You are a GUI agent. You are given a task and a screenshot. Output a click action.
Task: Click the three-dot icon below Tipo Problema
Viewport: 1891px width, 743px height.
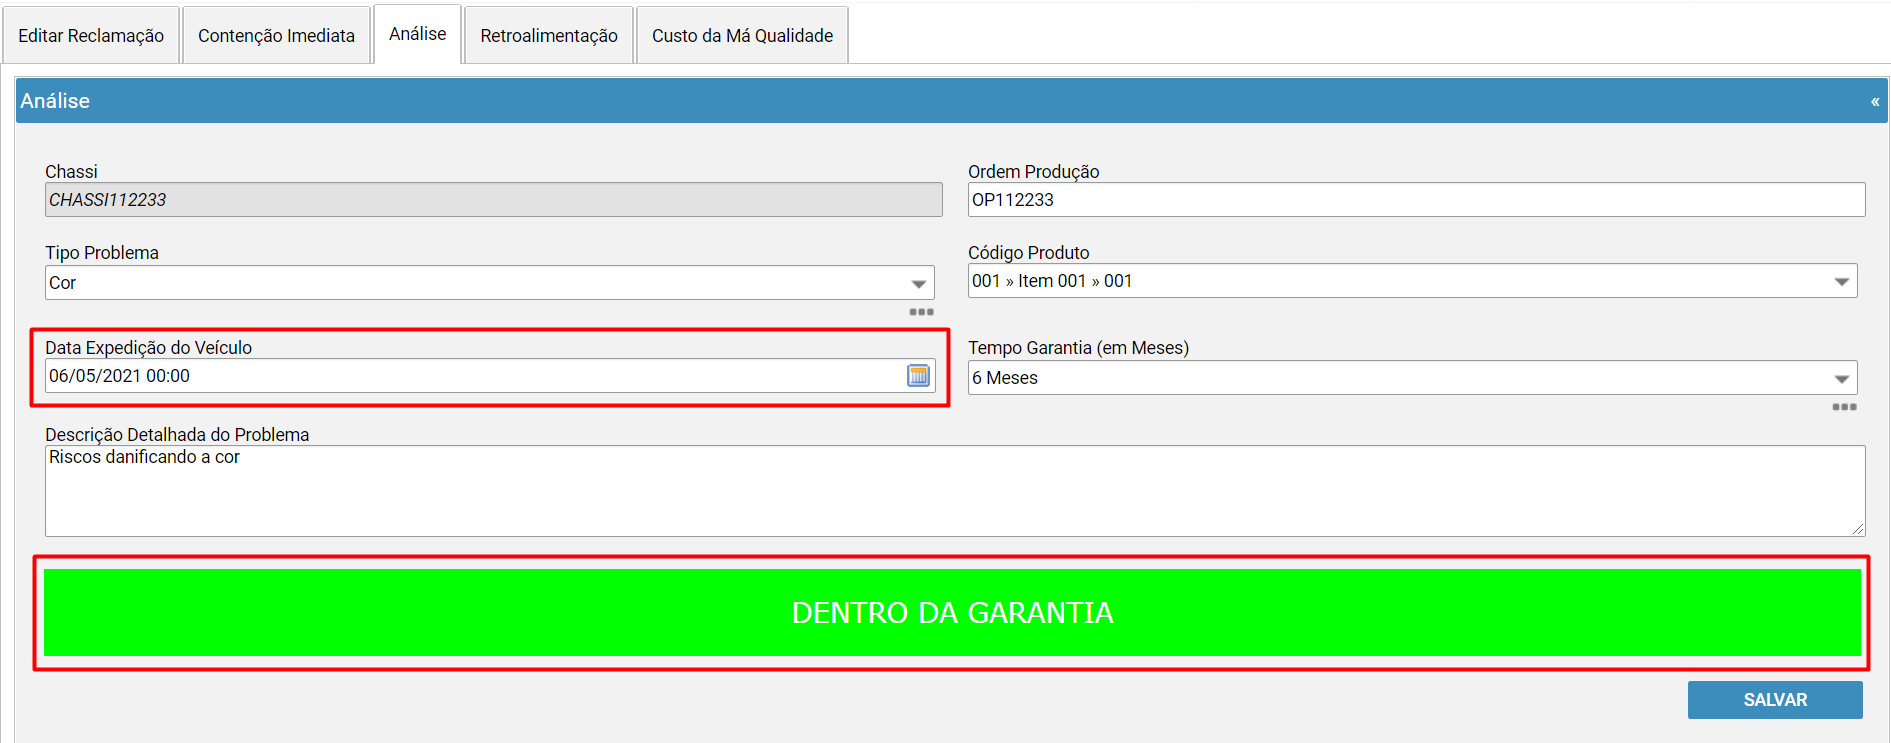[x=921, y=312]
